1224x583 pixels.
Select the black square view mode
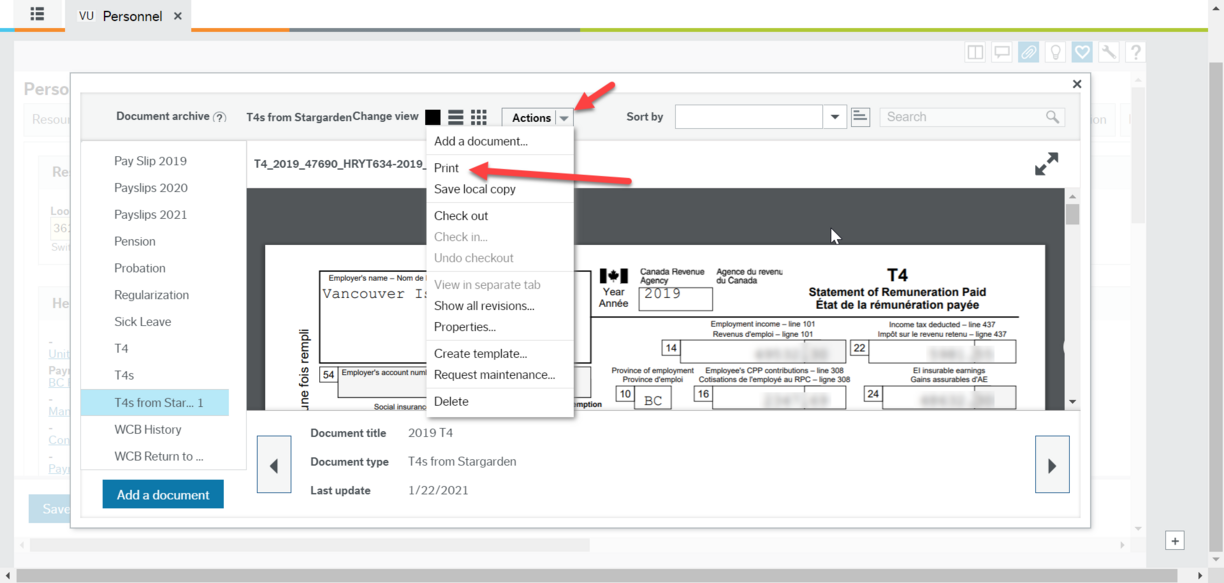pos(432,116)
